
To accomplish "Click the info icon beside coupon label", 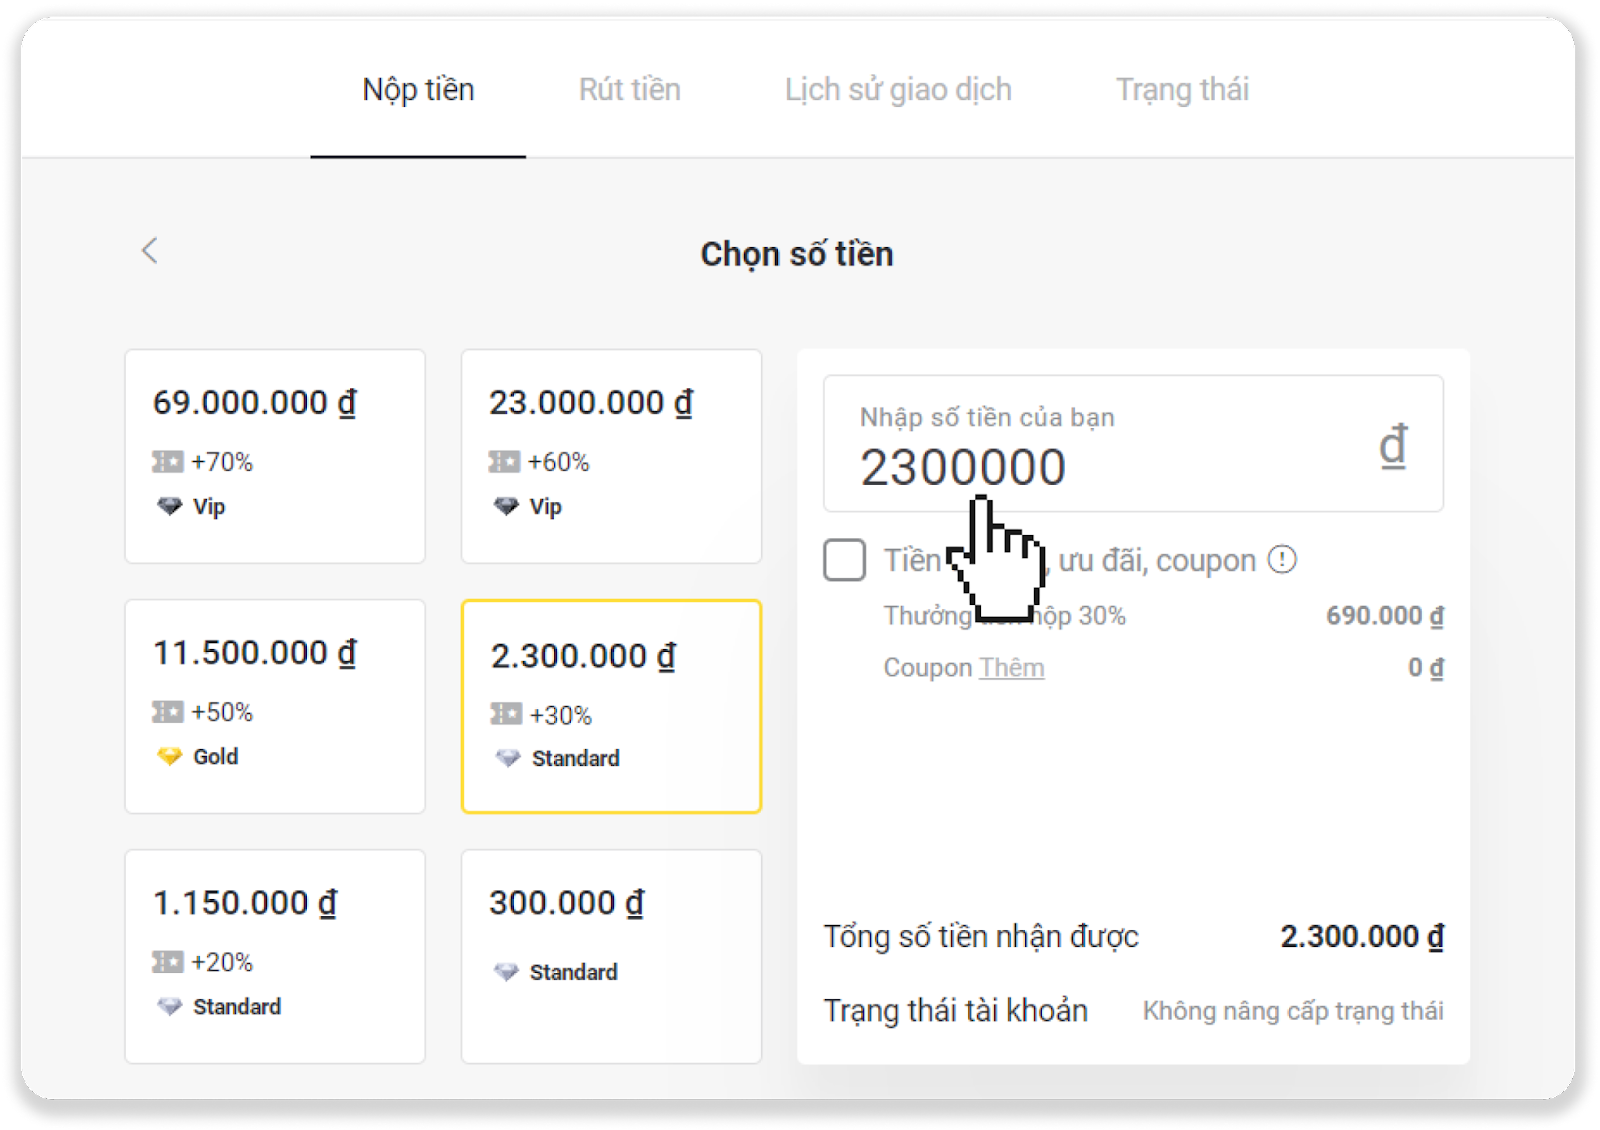I will 1282,560.
